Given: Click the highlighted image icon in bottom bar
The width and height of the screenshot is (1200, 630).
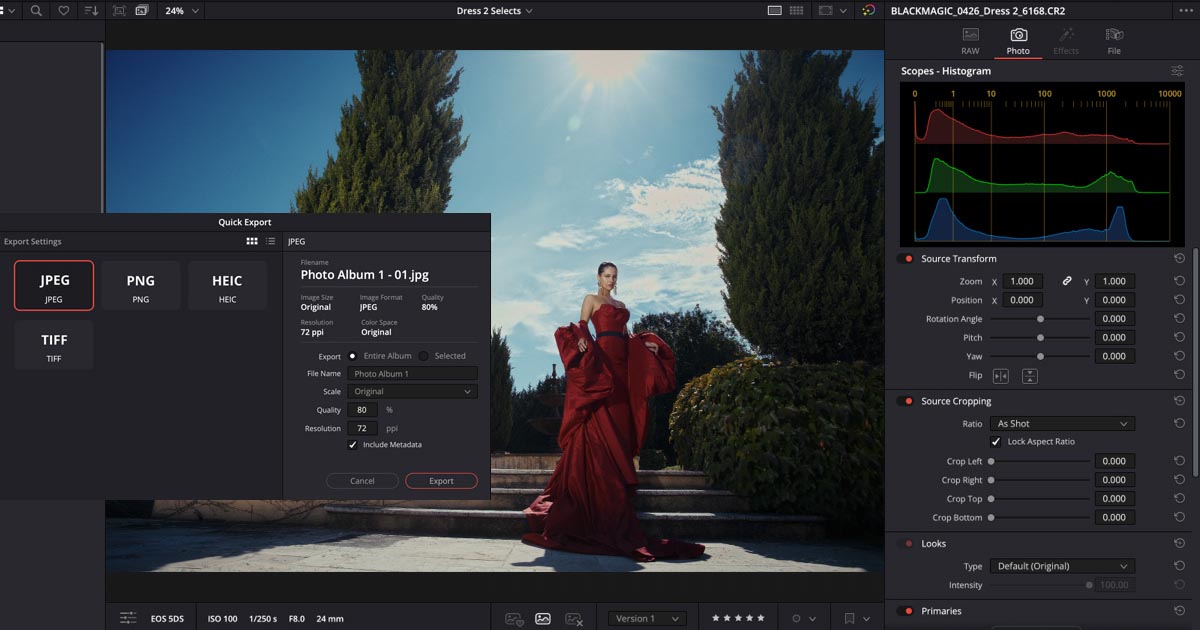Looking at the screenshot, I should (x=543, y=619).
